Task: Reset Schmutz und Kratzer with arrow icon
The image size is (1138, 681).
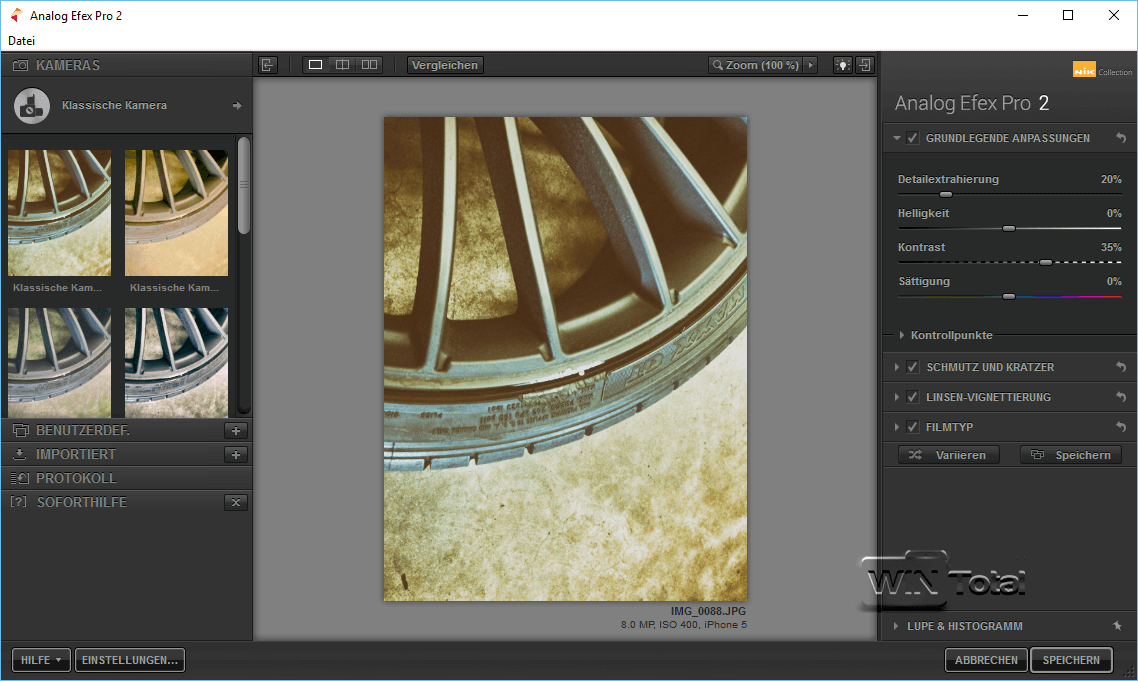Action: (1121, 367)
